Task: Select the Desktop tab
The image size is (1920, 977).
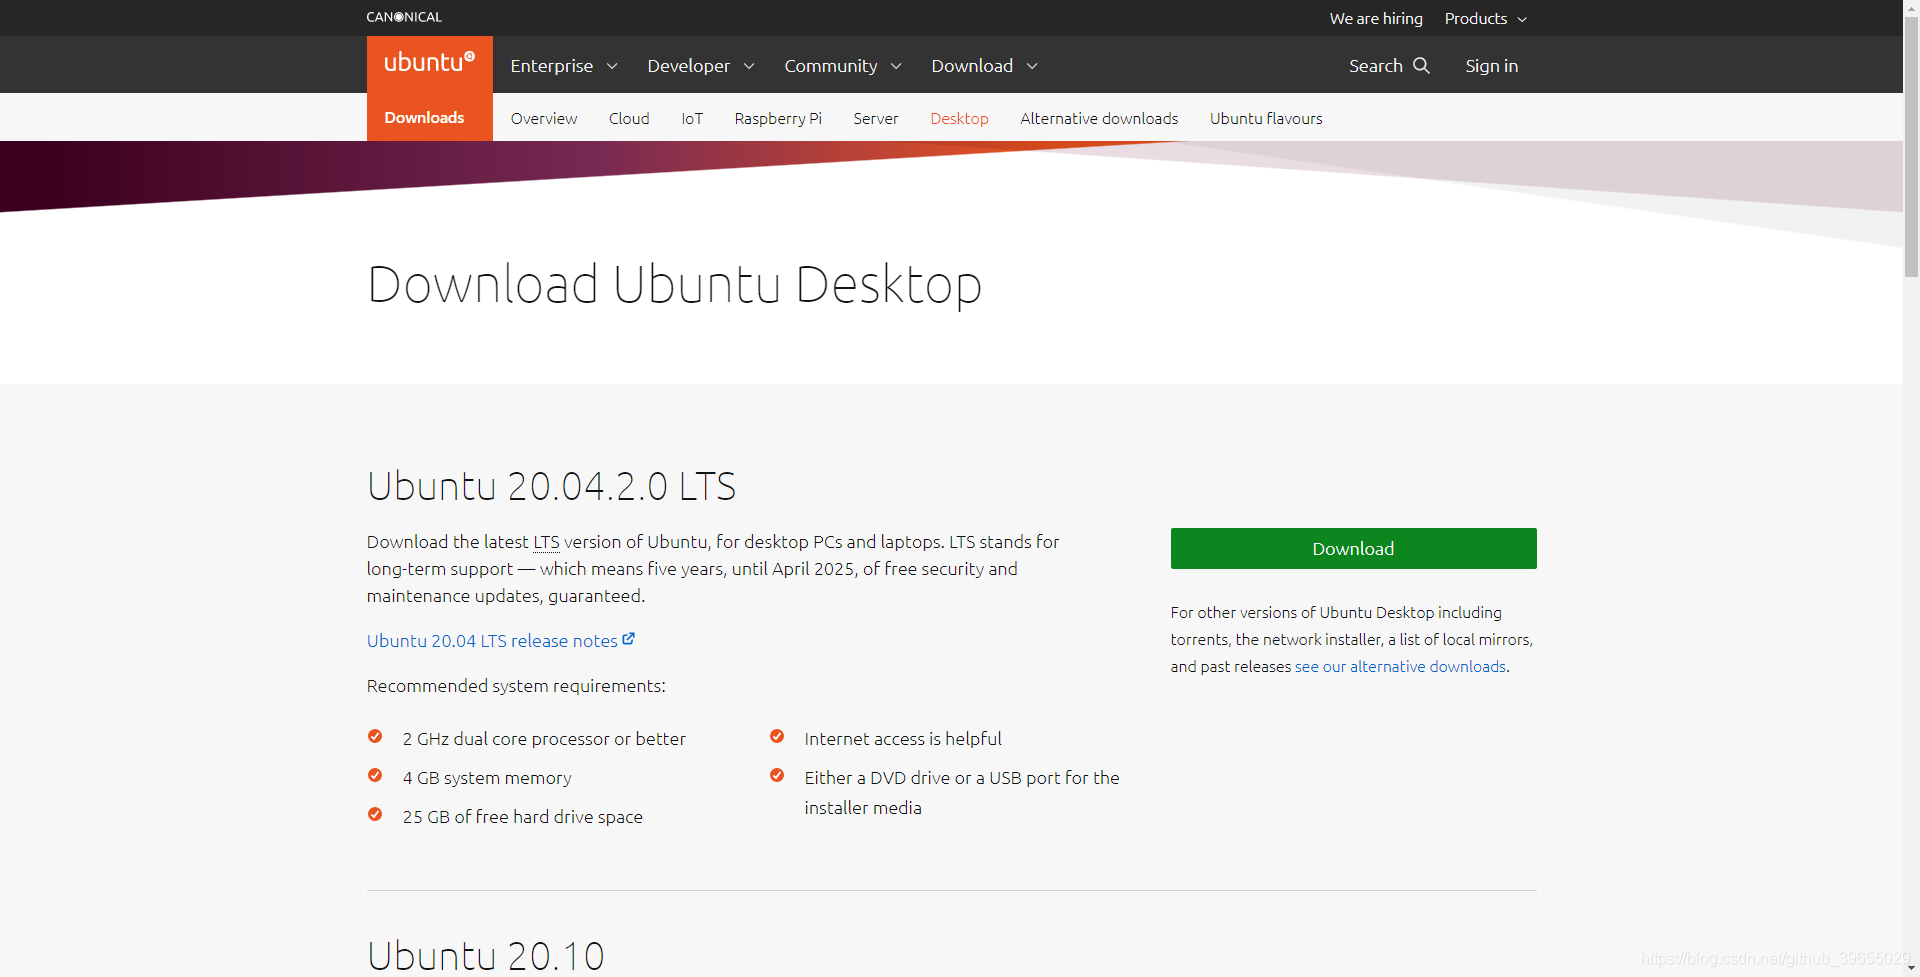Action: [959, 118]
